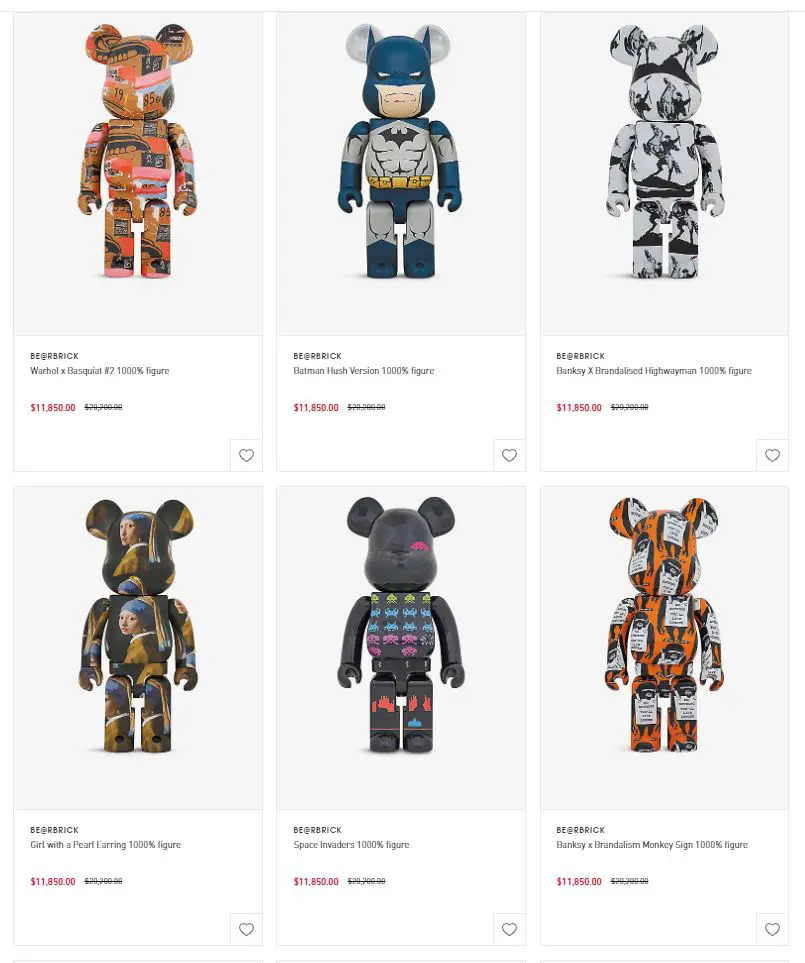Save Banksy Highwayman figure to wishlist
The width and height of the screenshot is (805, 963).
pos(772,455)
